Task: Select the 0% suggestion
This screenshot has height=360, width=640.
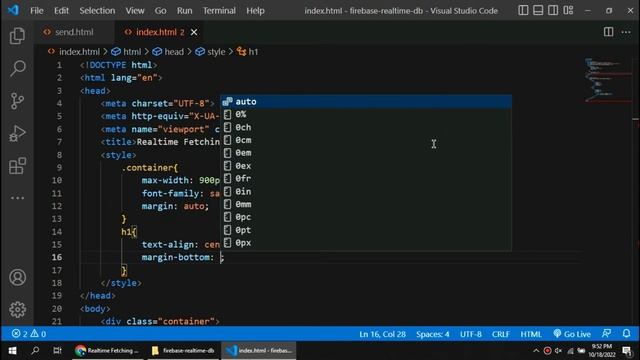Action: click(x=366, y=115)
